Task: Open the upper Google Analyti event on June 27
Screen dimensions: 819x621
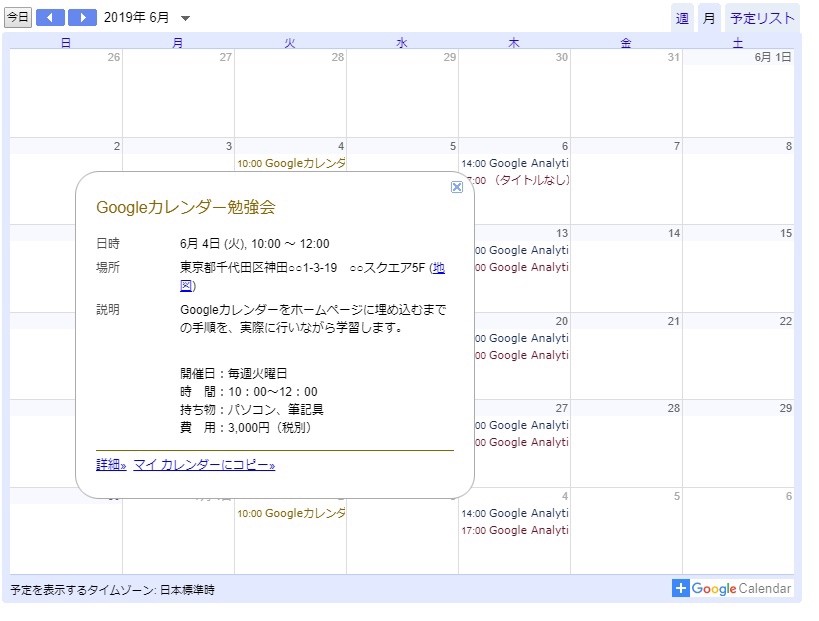Action: (x=522, y=425)
